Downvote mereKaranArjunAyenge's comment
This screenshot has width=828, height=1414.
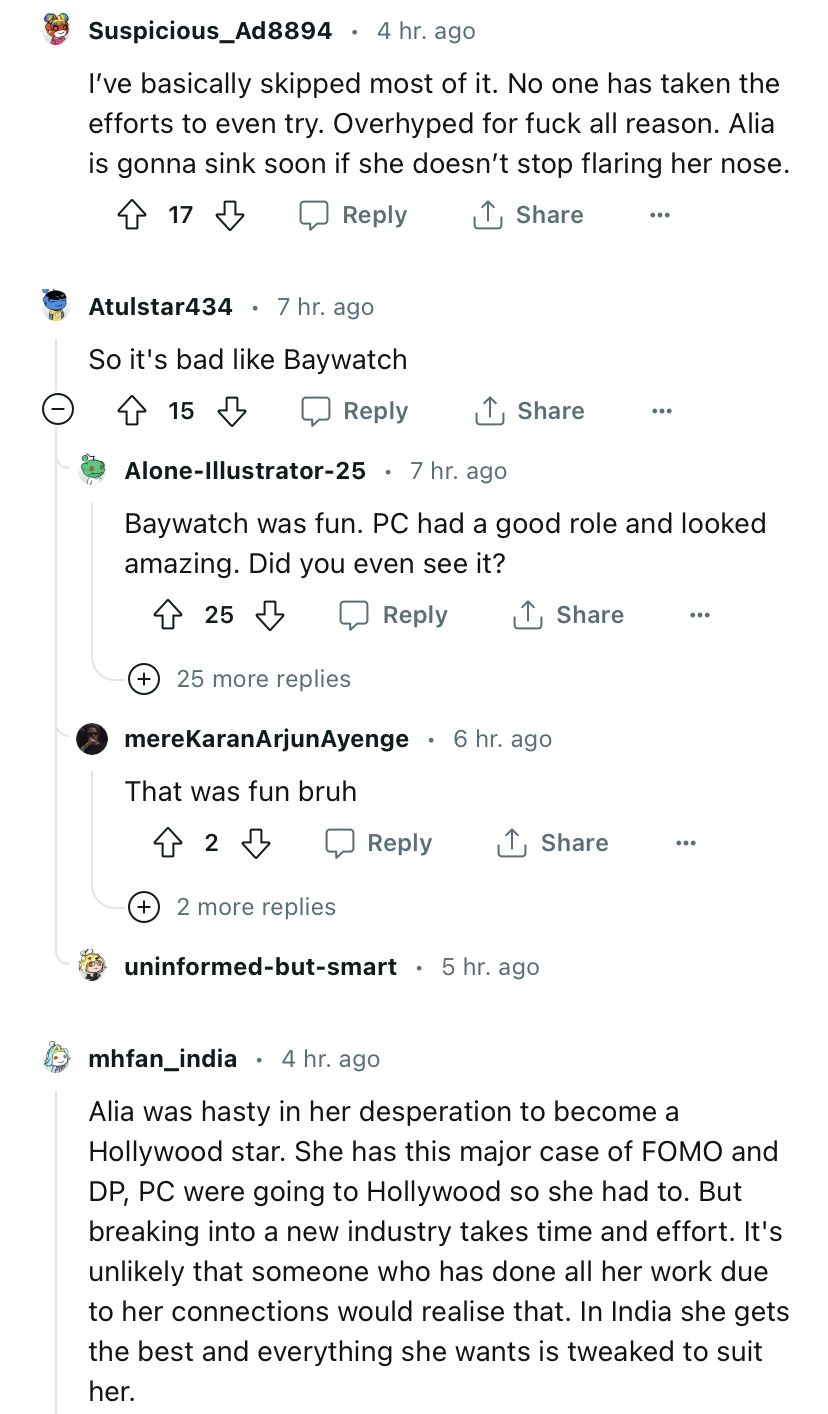click(x=256, y=843)
